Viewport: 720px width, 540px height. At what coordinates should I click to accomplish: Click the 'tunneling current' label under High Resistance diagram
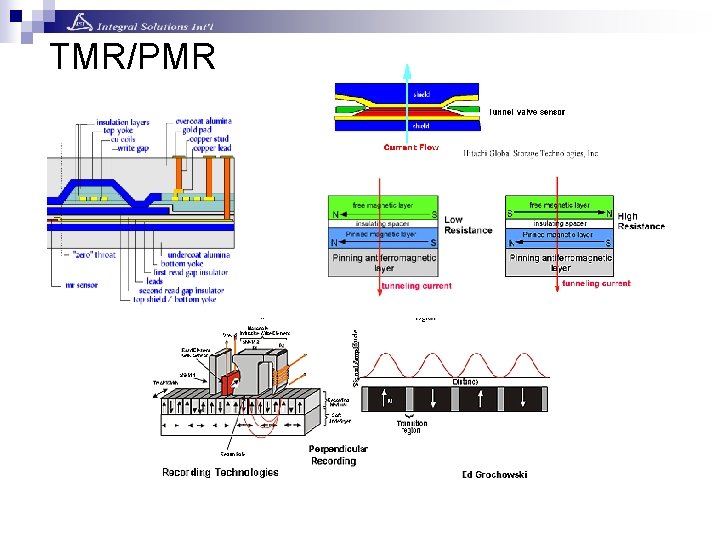point(596,284)
